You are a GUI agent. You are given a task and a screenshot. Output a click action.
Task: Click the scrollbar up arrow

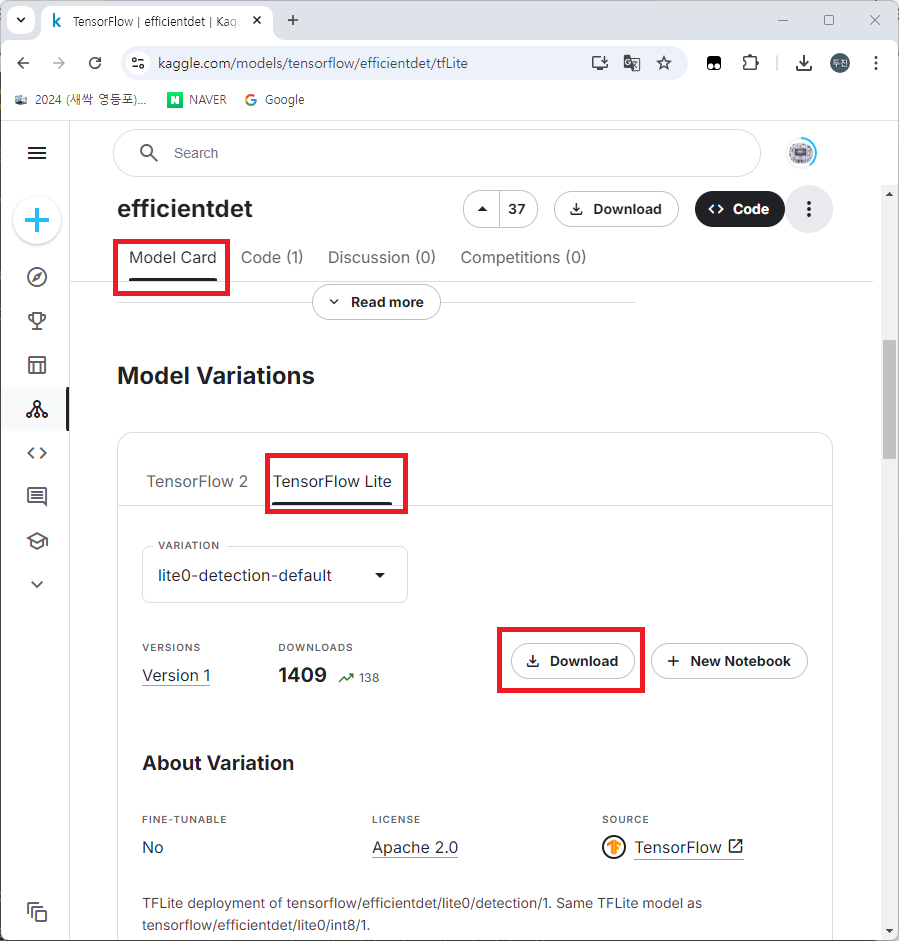click(x=889, y=194)
